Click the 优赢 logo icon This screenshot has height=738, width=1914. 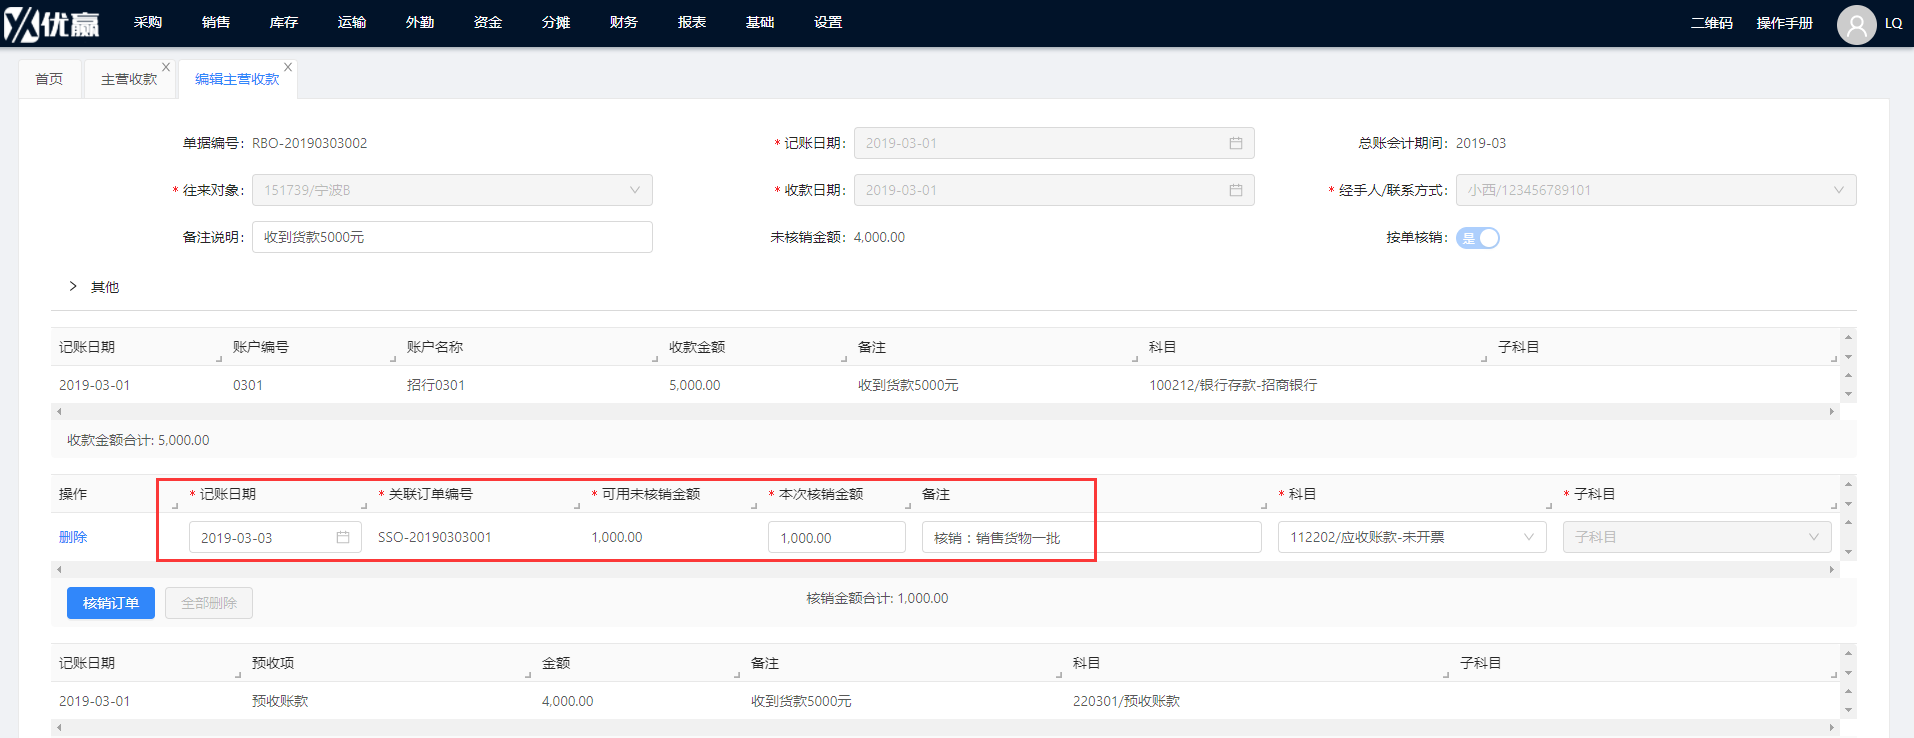52,23
